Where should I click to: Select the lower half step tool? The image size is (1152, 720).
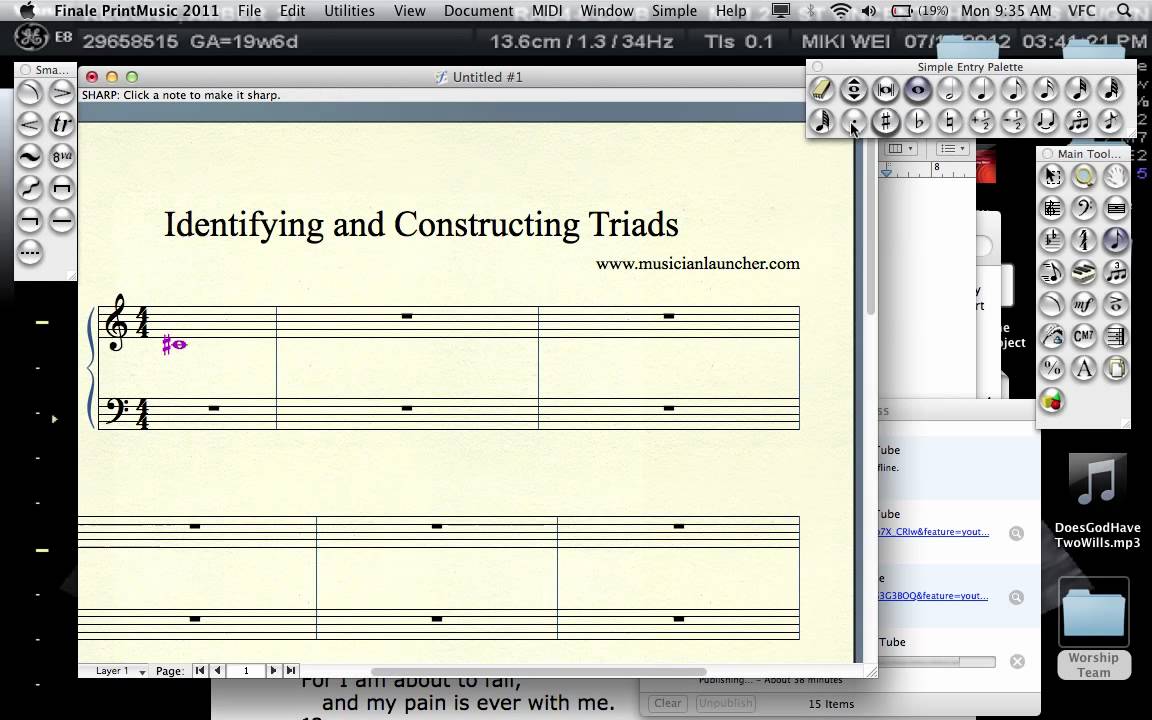1014,121
